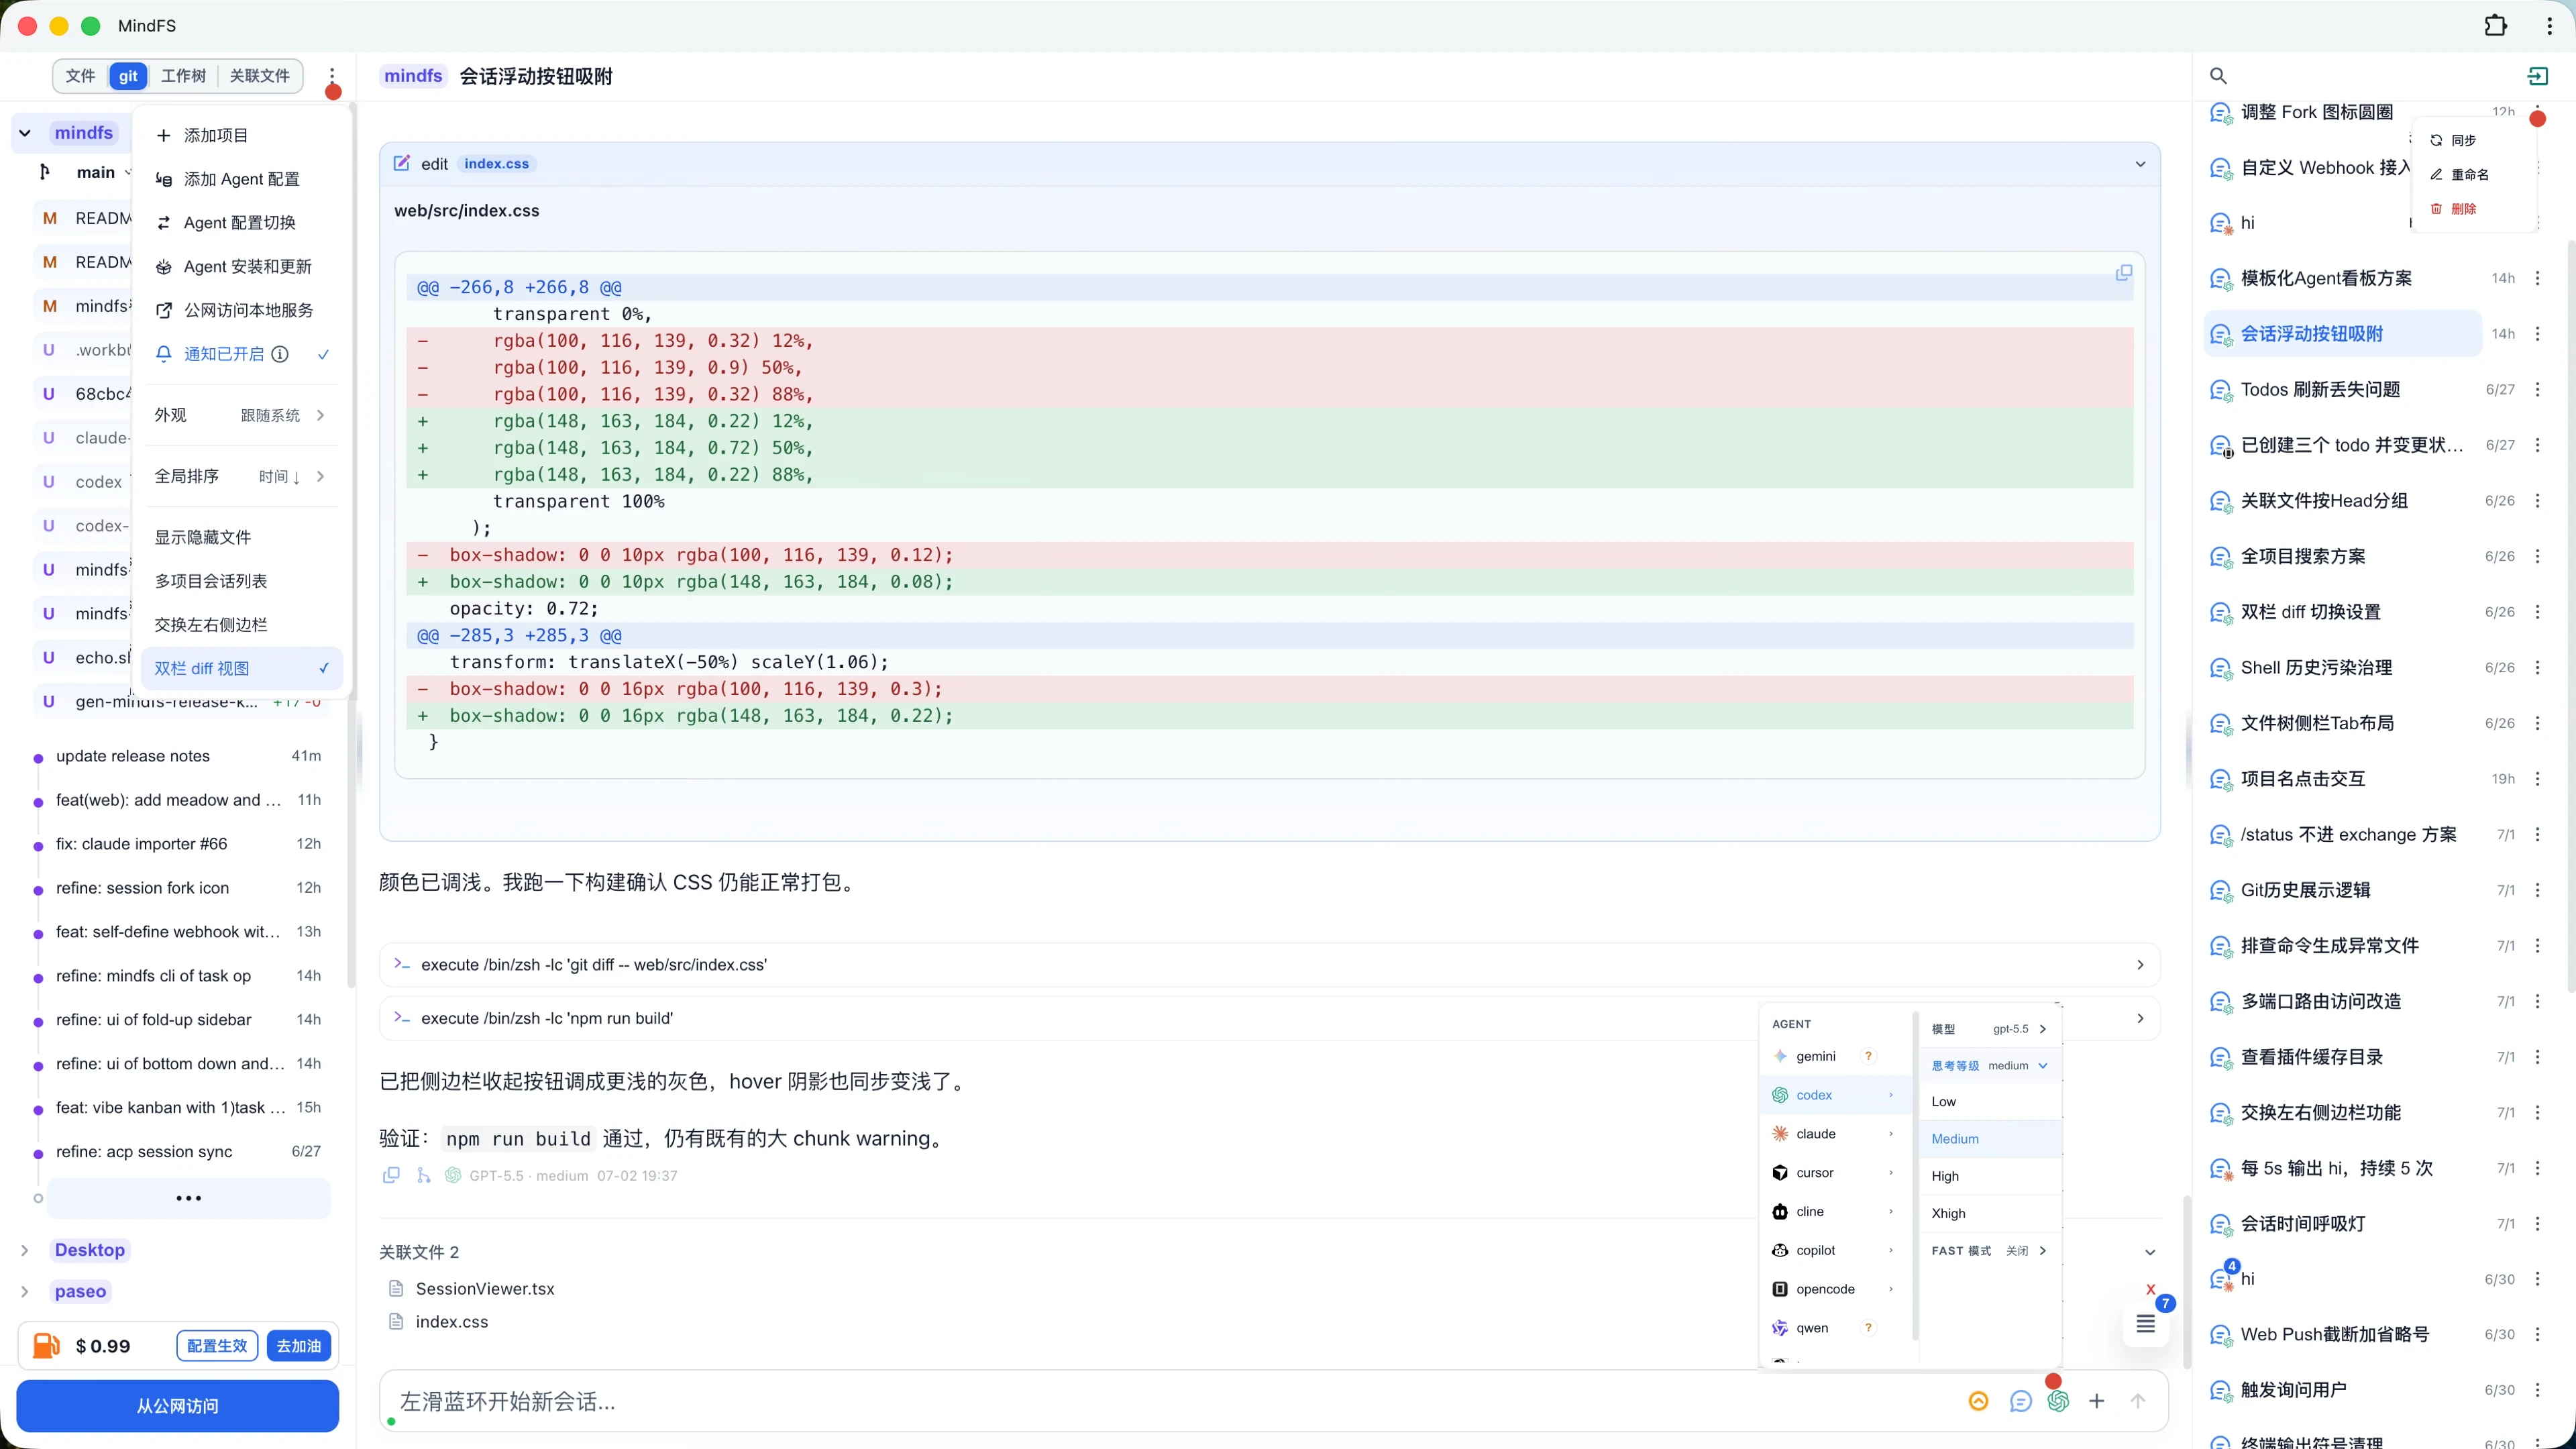The image size is (2576, 1449).
Task: Open the extensions puzzle icon in title bar
Action: coord(2496,26)
